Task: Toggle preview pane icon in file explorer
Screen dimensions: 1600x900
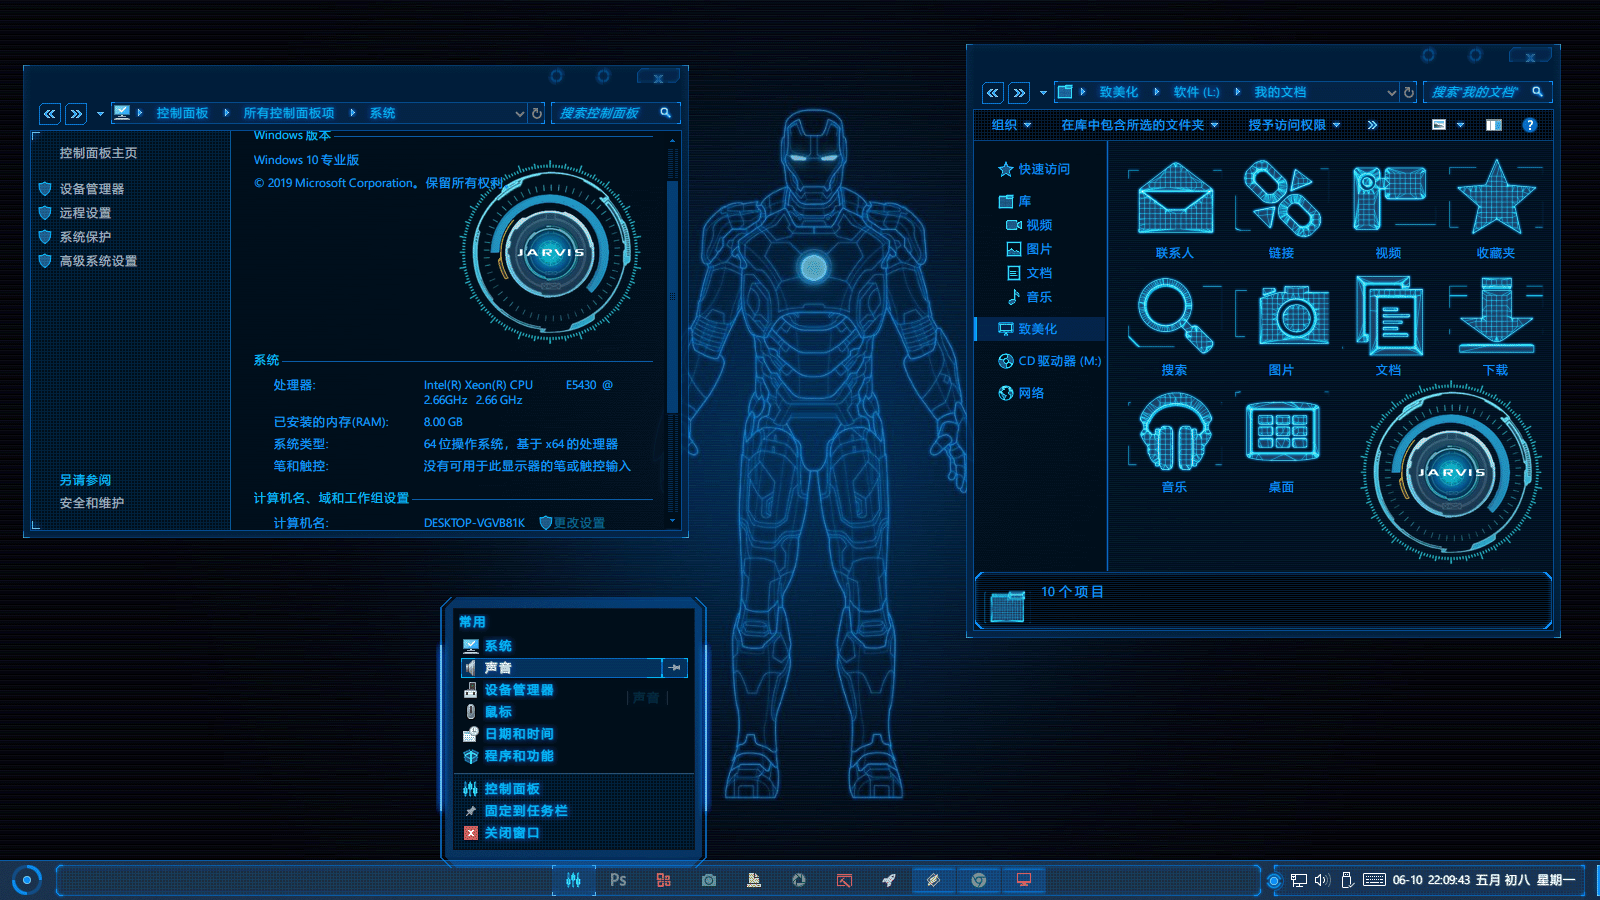Action: pos(1493,125)
